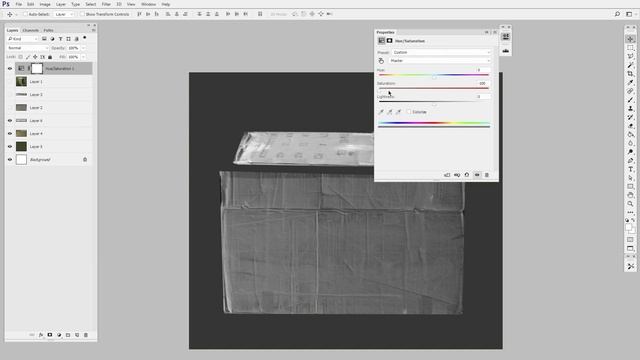Screen dimensions: 640x360
Task: Select the History Brush tool
Action: 631,117
